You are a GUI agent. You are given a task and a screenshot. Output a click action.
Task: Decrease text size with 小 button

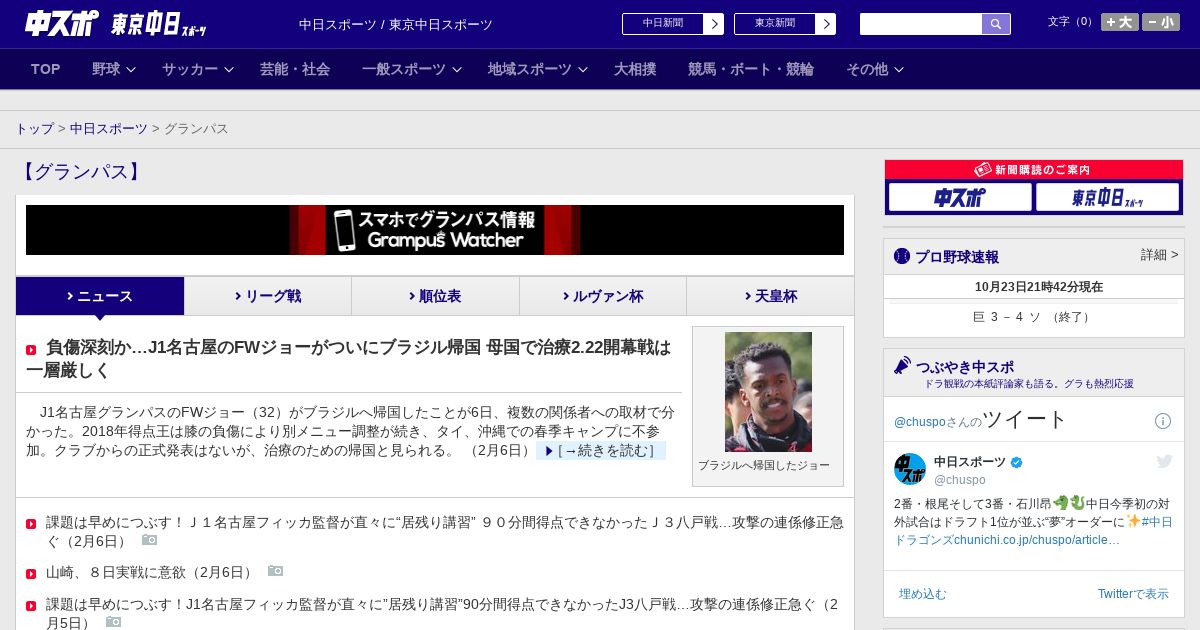[x=1161, y=22]
